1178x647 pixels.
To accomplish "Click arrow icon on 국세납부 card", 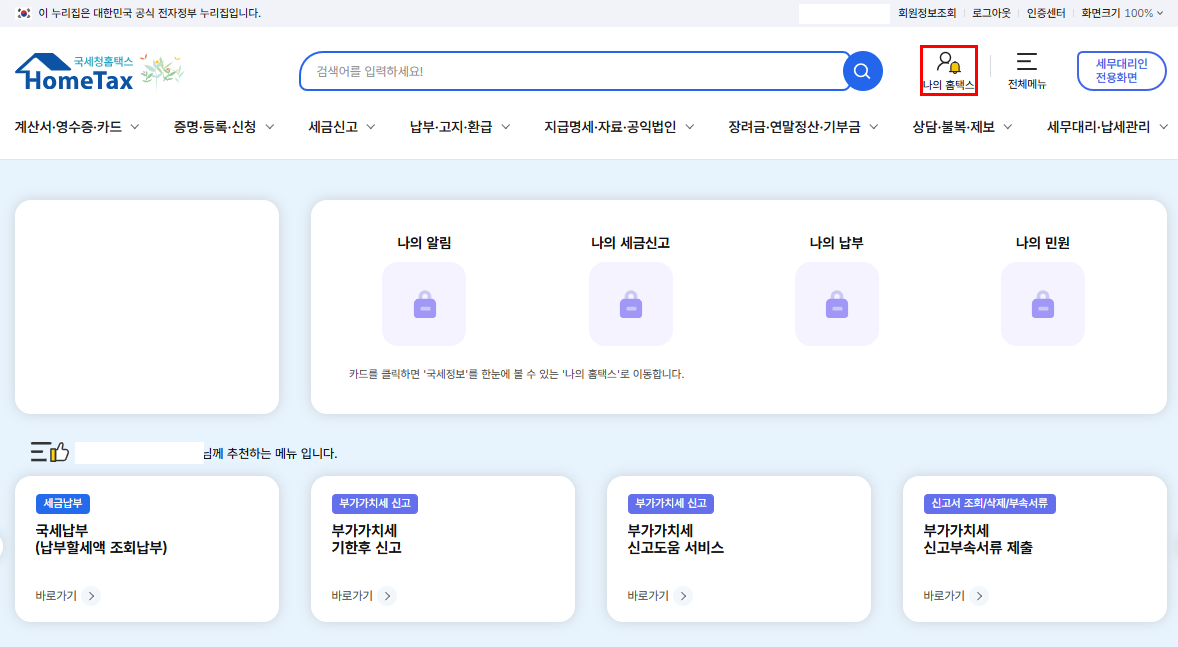I will (91, 596).
